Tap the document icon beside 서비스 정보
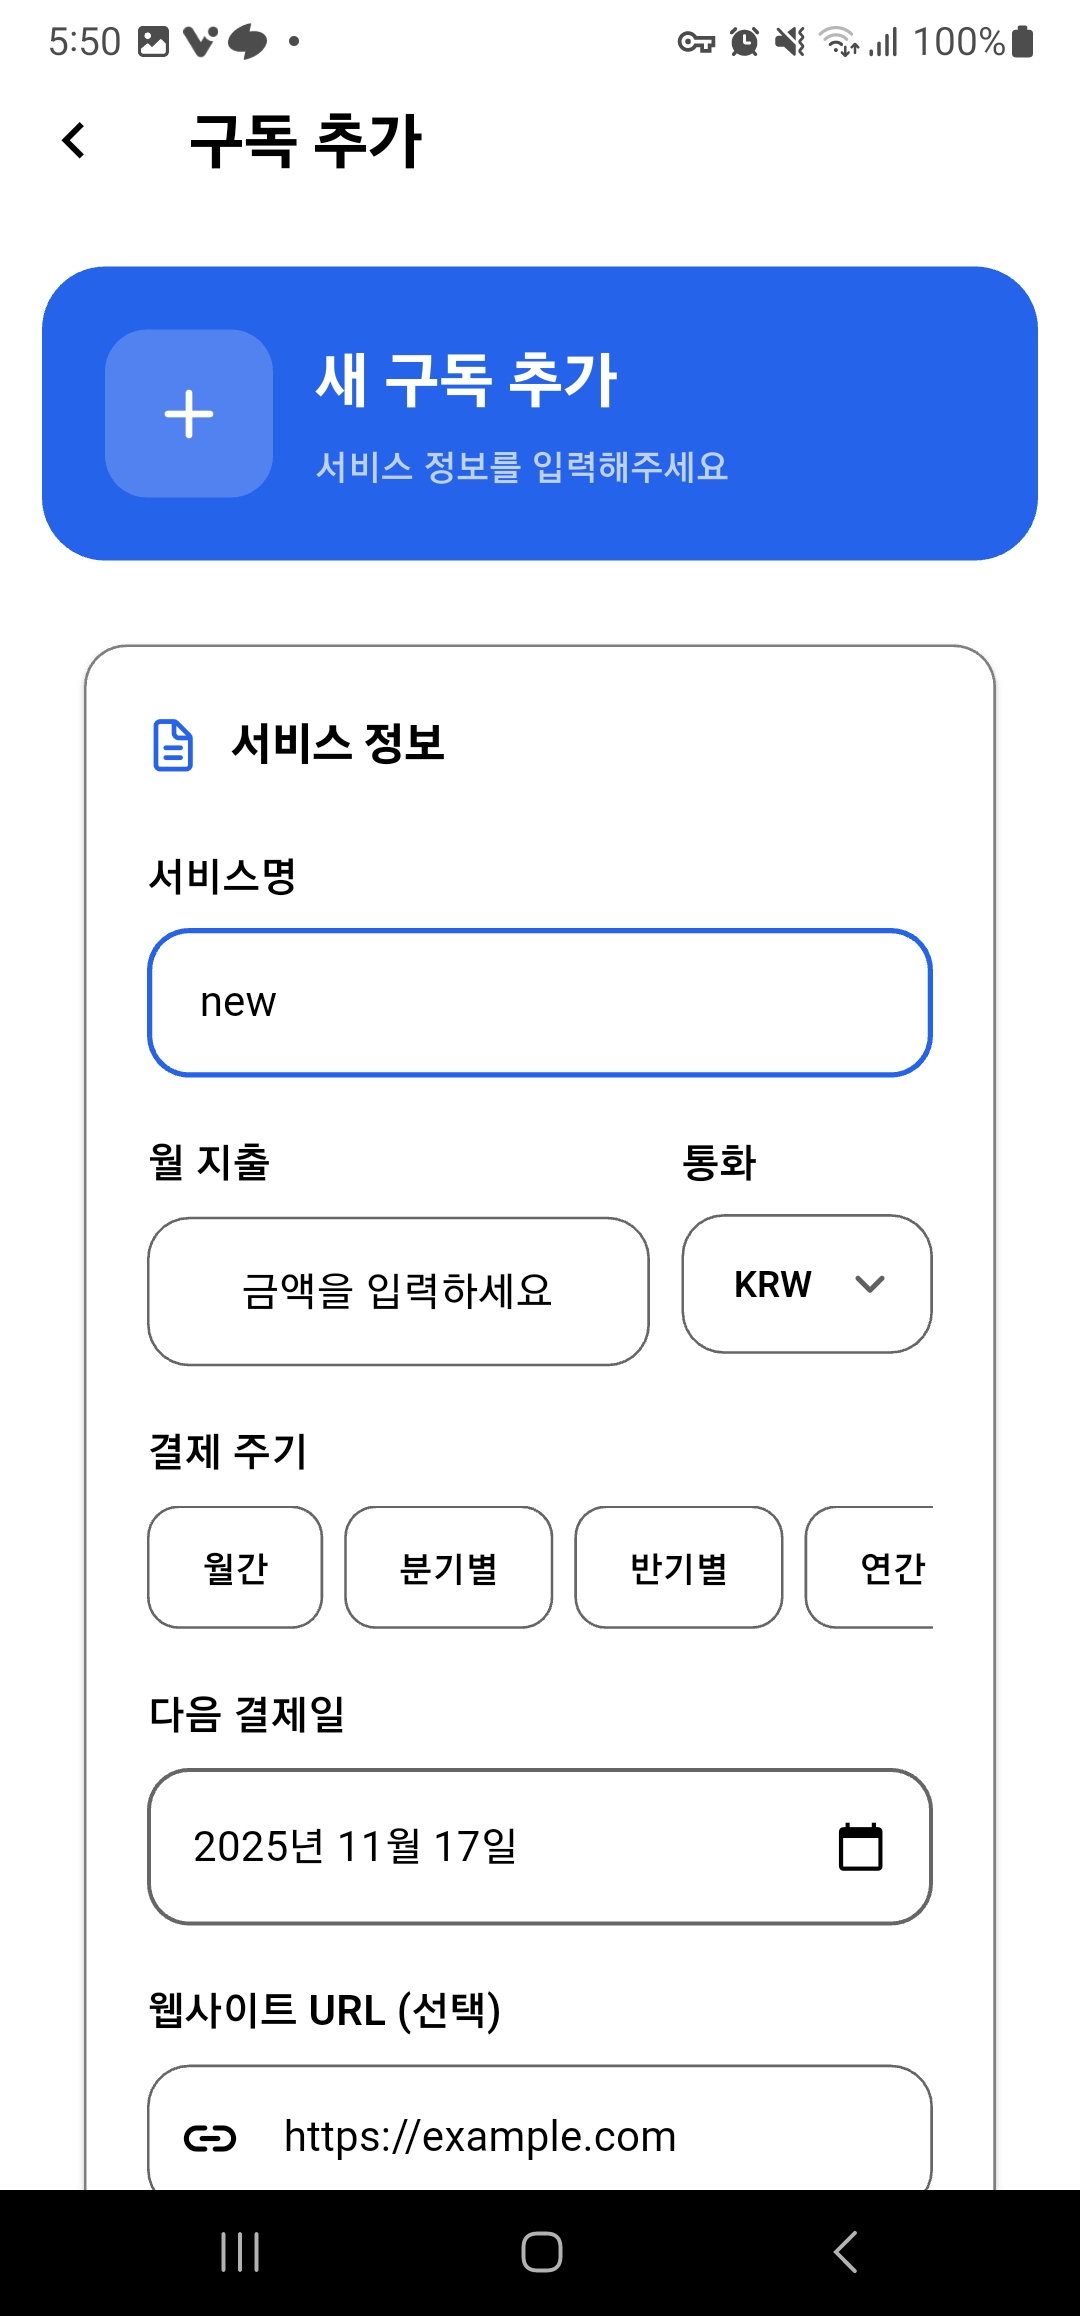Viewport: 1080px width, 2316px height. [x=172, y=745]
